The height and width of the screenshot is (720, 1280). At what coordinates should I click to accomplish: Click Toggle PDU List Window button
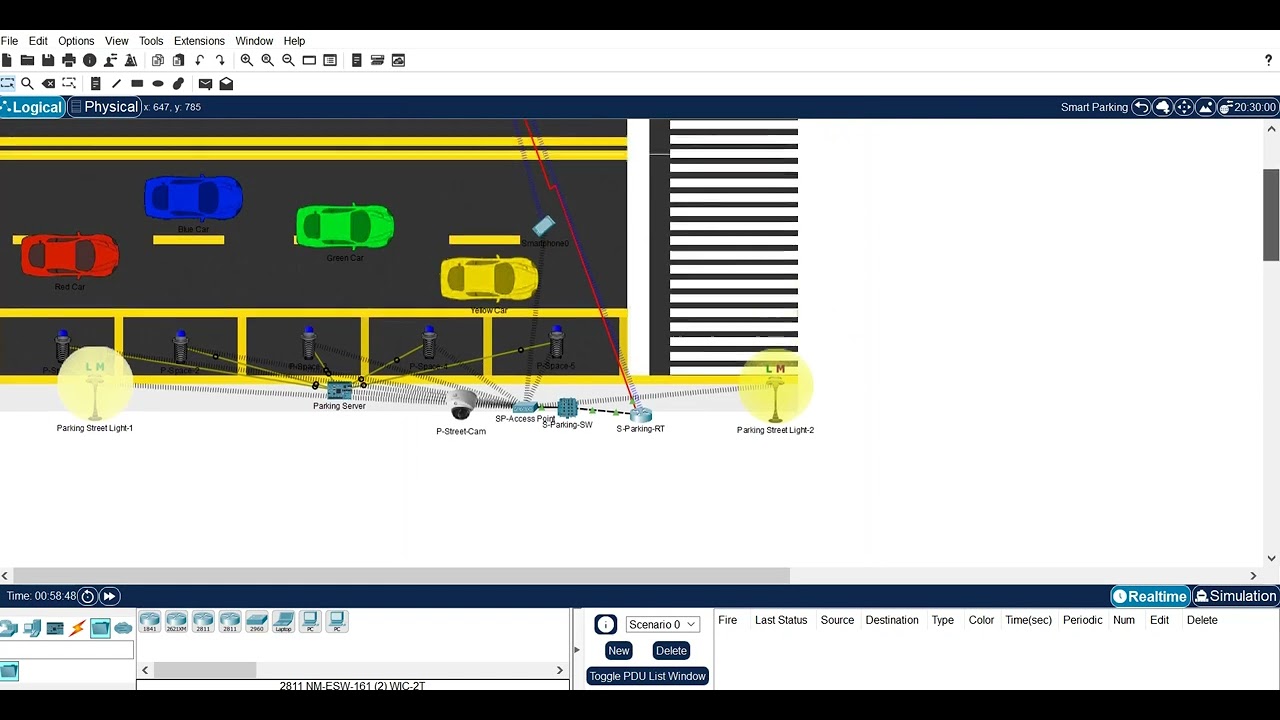tap(647, 676)
